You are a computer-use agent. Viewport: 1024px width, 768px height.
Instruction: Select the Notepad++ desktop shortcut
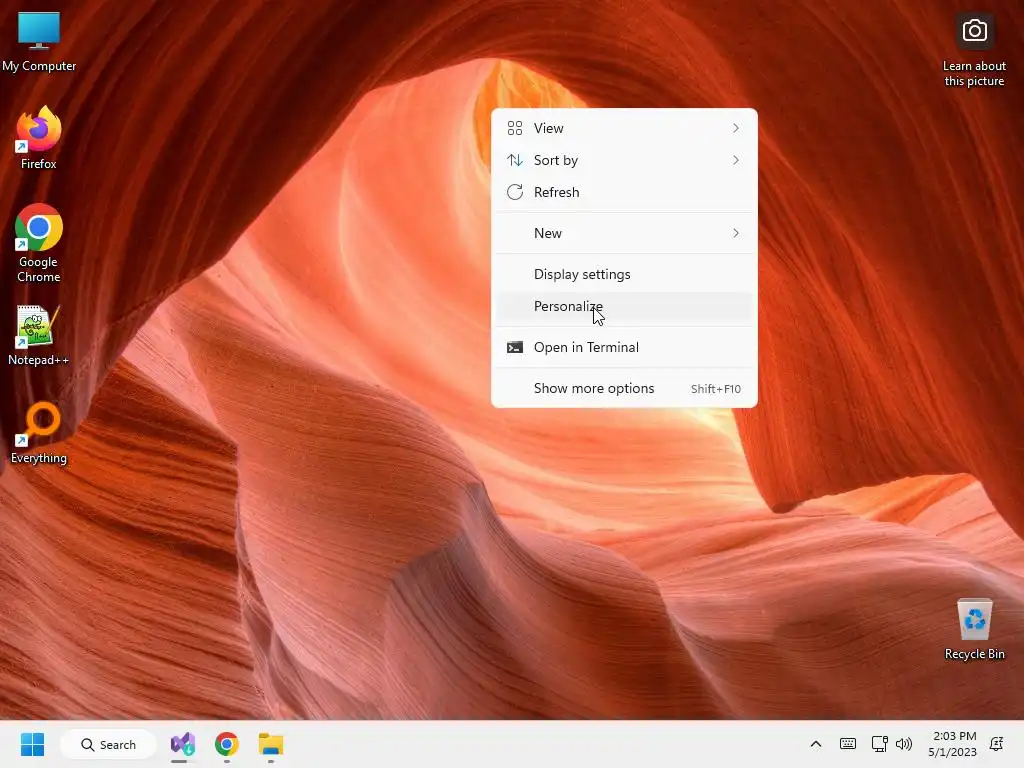[39, 335]
